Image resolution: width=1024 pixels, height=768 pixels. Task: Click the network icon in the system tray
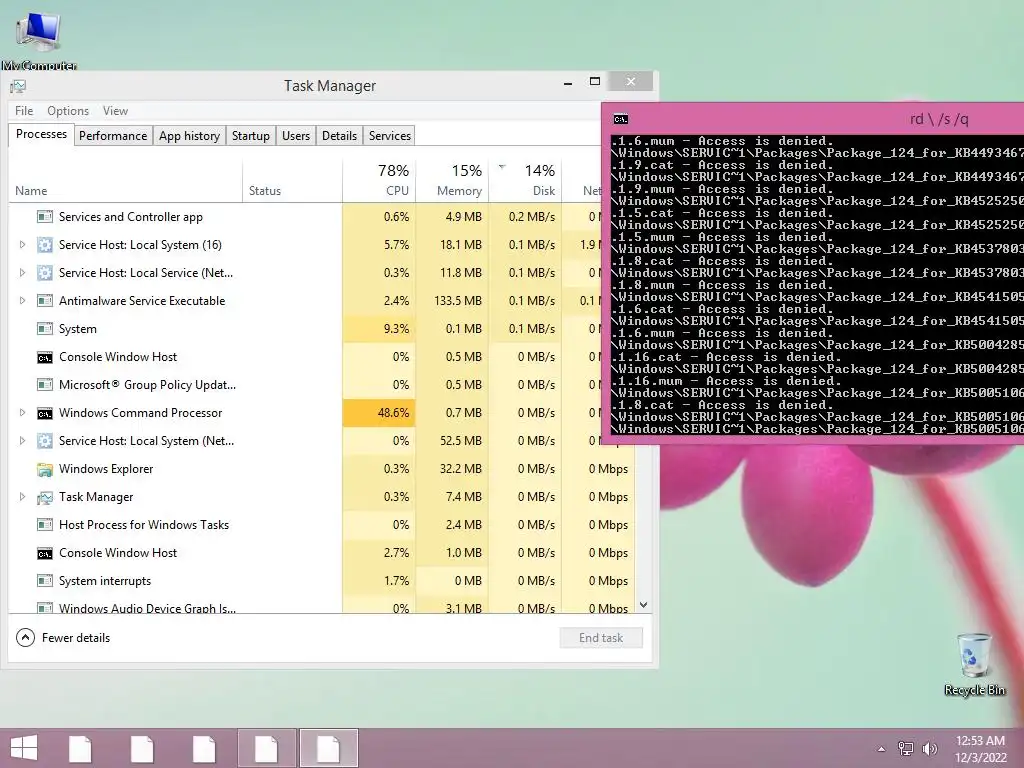905,749
